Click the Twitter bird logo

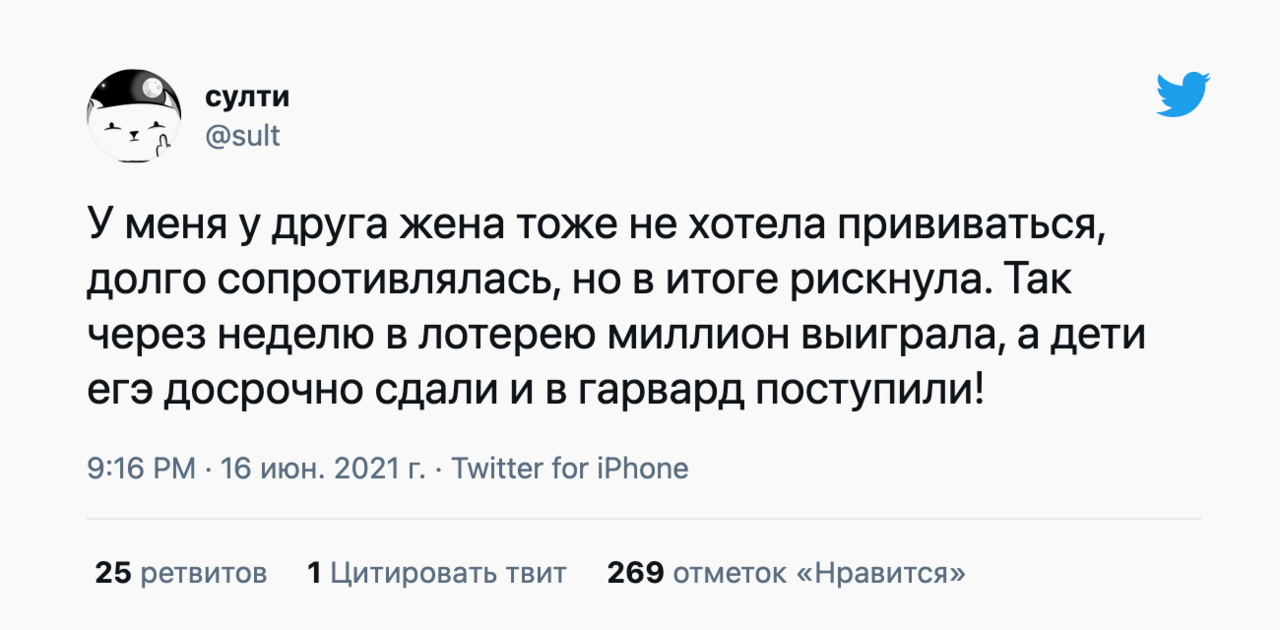(x=1183, y=96)
